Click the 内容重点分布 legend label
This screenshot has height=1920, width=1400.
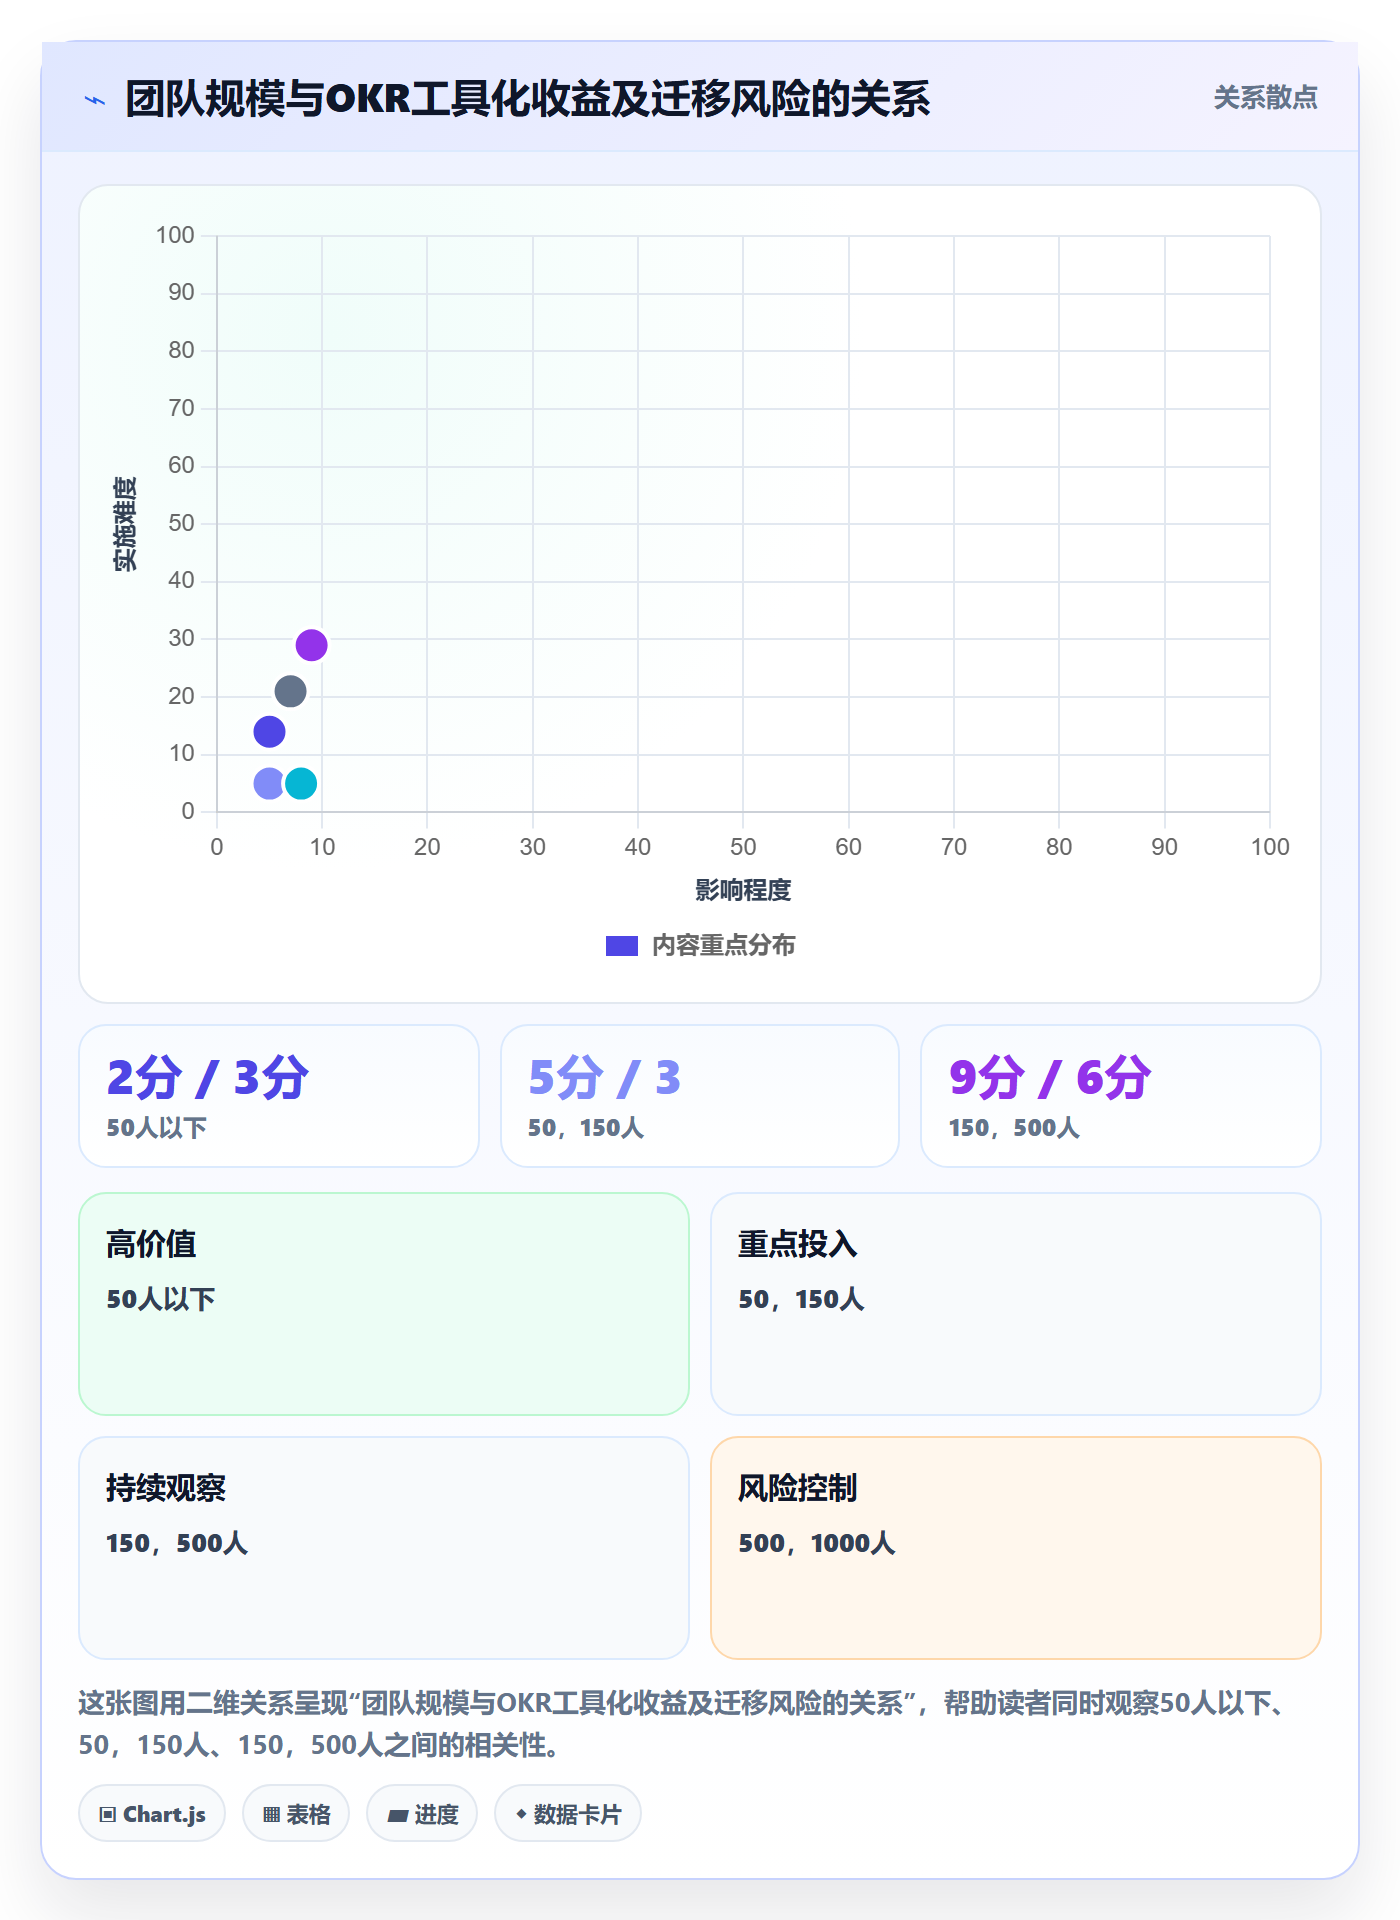click(x=723, y=946)
